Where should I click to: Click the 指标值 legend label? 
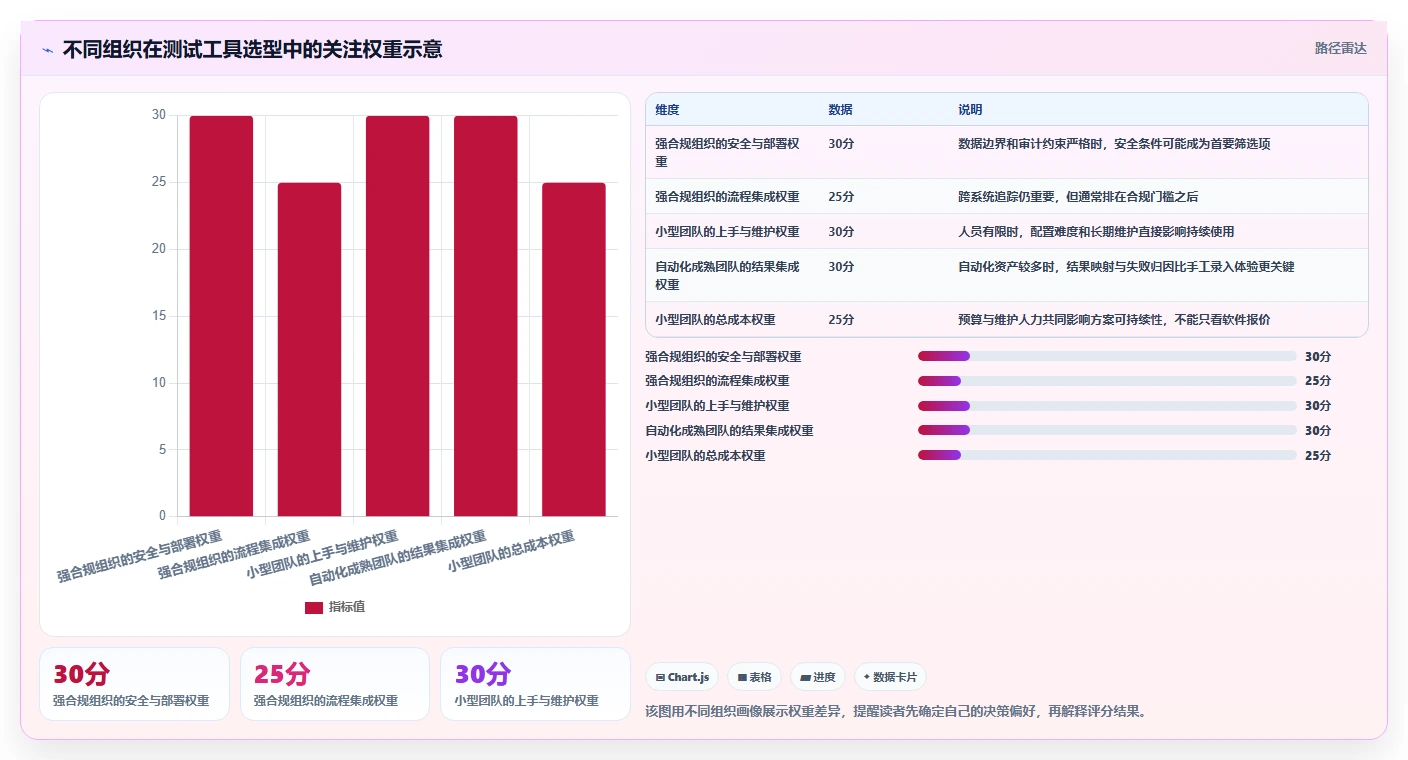(x=347, y=607)
